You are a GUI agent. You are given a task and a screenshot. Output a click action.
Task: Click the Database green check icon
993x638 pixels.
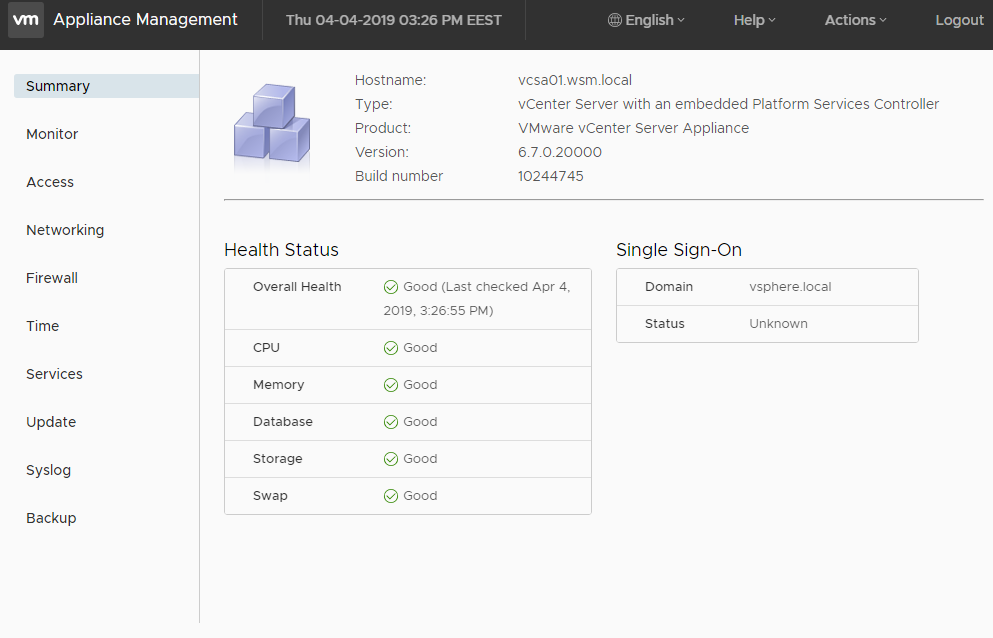(391, 422)
